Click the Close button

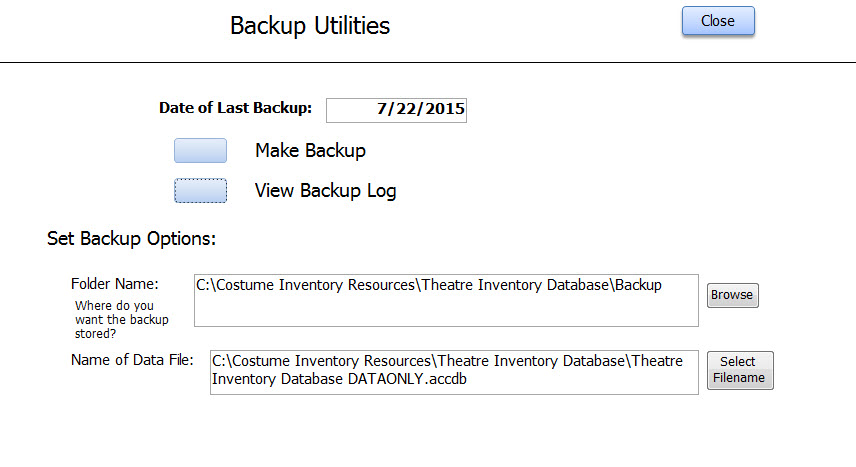pos(718,21)
